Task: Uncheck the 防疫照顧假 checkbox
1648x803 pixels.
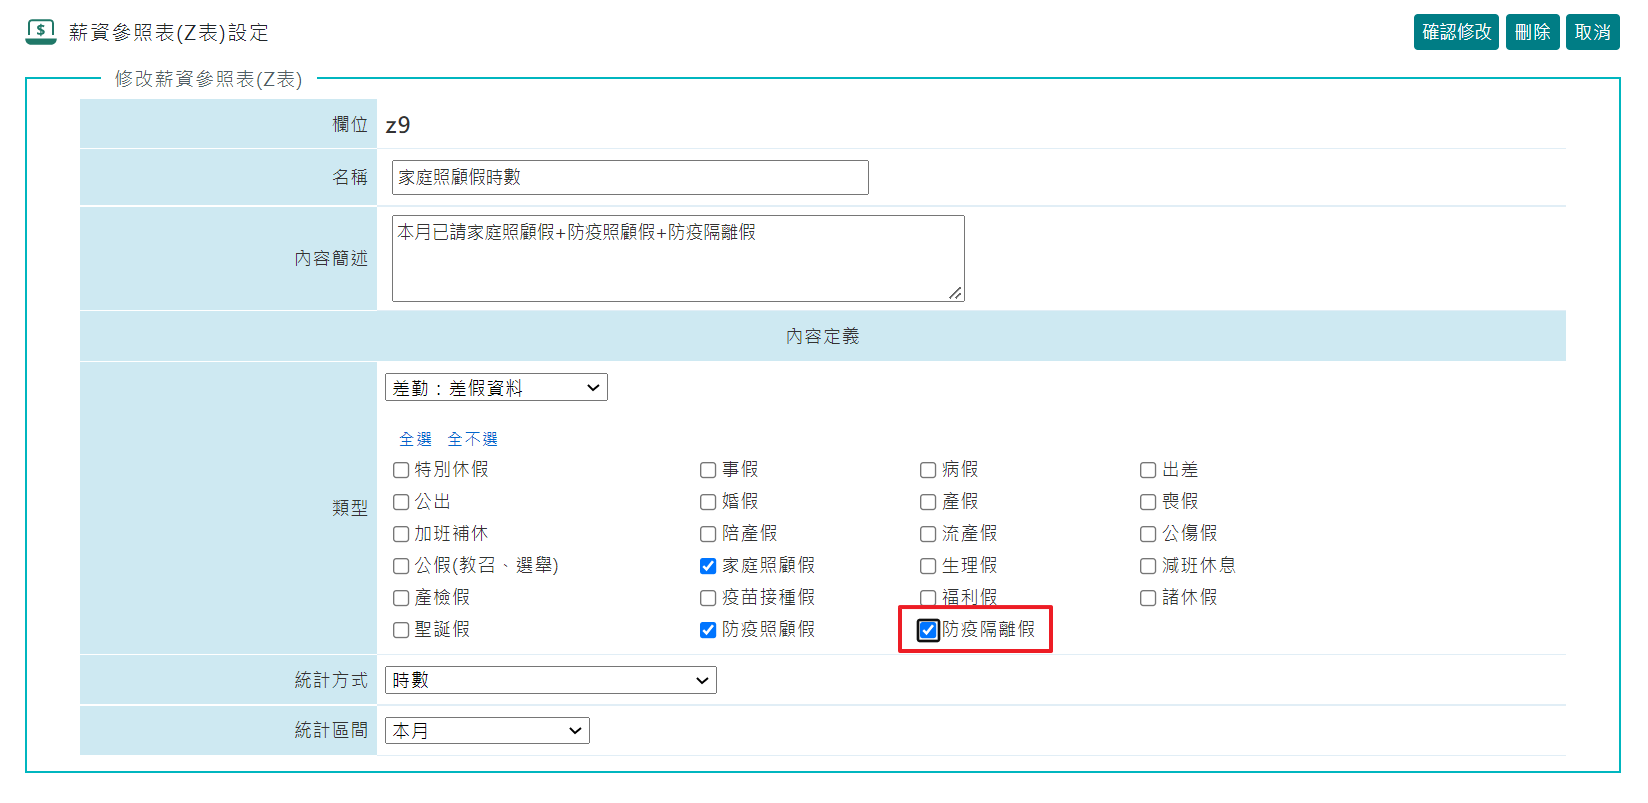Action: 708,630
